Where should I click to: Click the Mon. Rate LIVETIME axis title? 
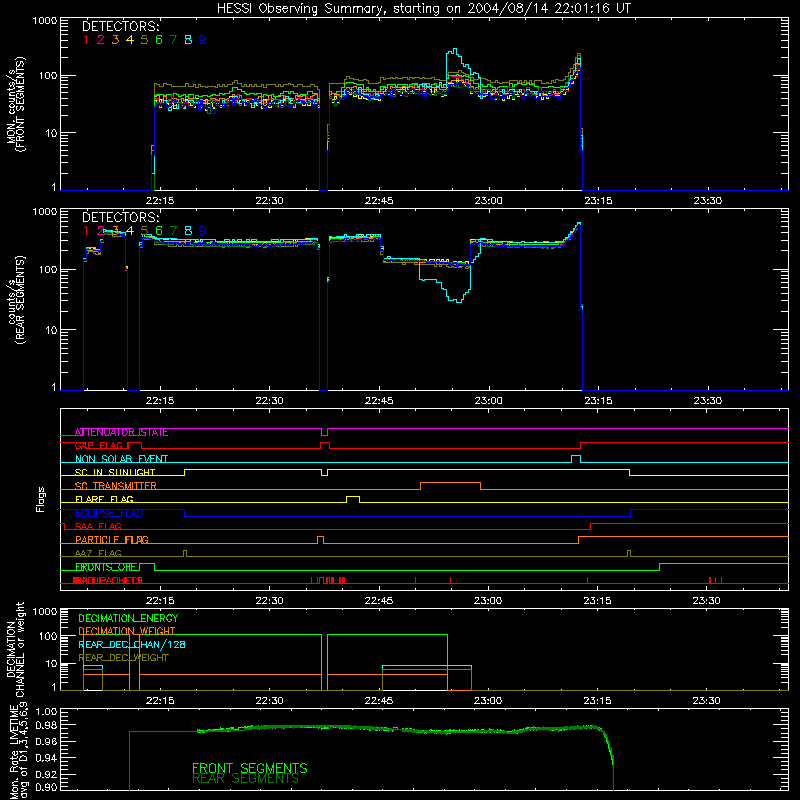pyautogui.click(x=21, y=752)
